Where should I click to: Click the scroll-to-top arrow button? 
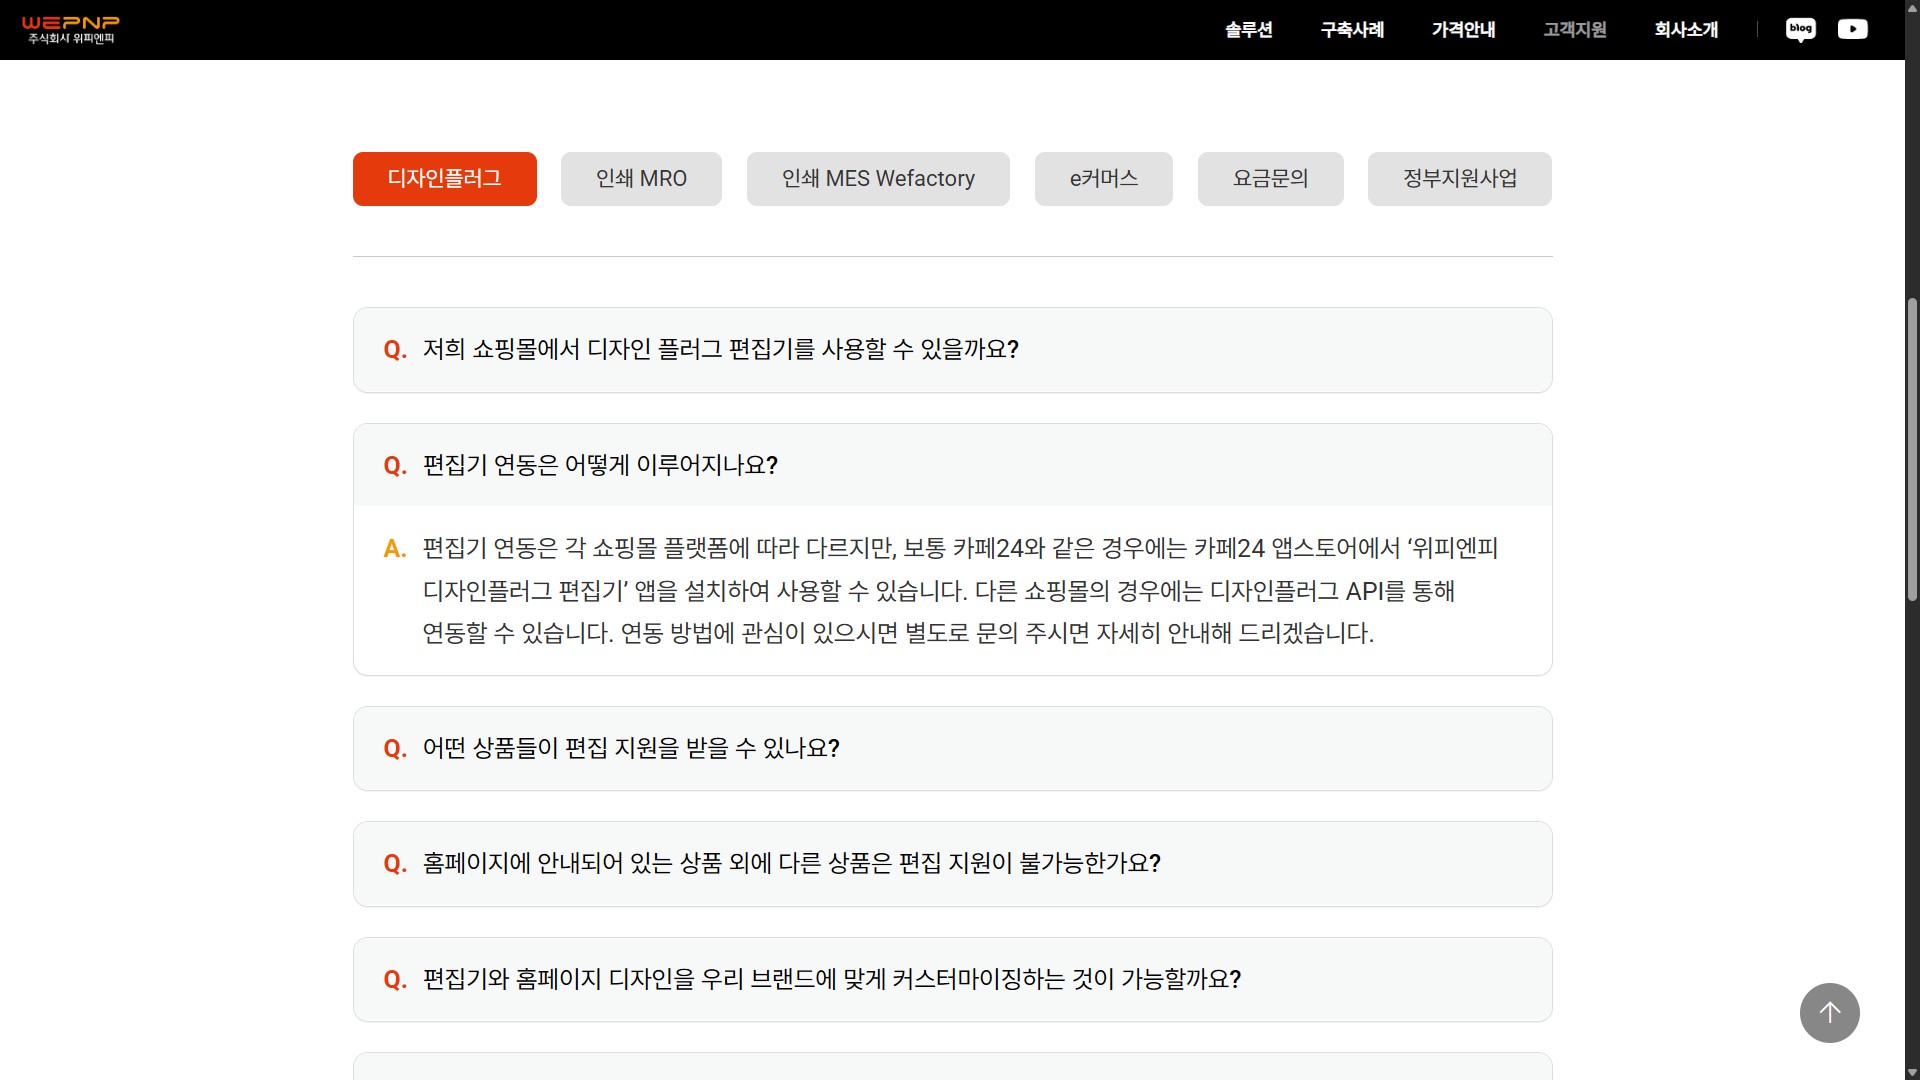pyautogui.click(x=1829, y=1013)
